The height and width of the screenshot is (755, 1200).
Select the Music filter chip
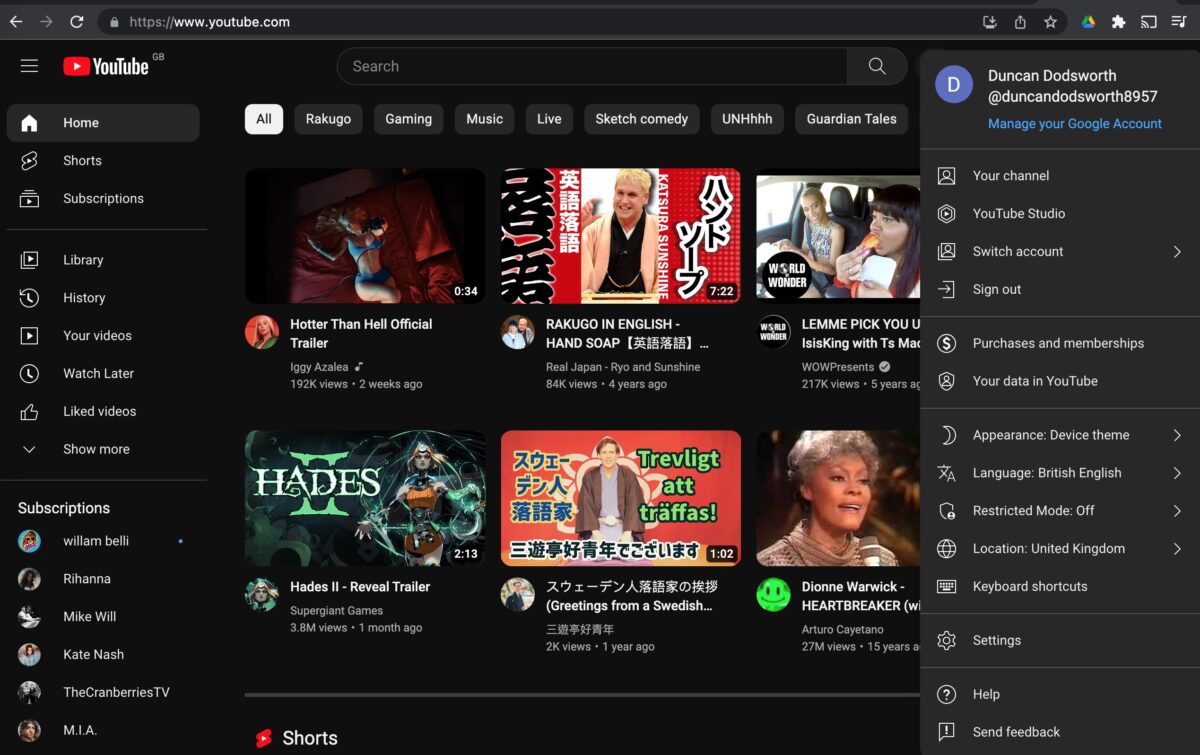[484, 119]
